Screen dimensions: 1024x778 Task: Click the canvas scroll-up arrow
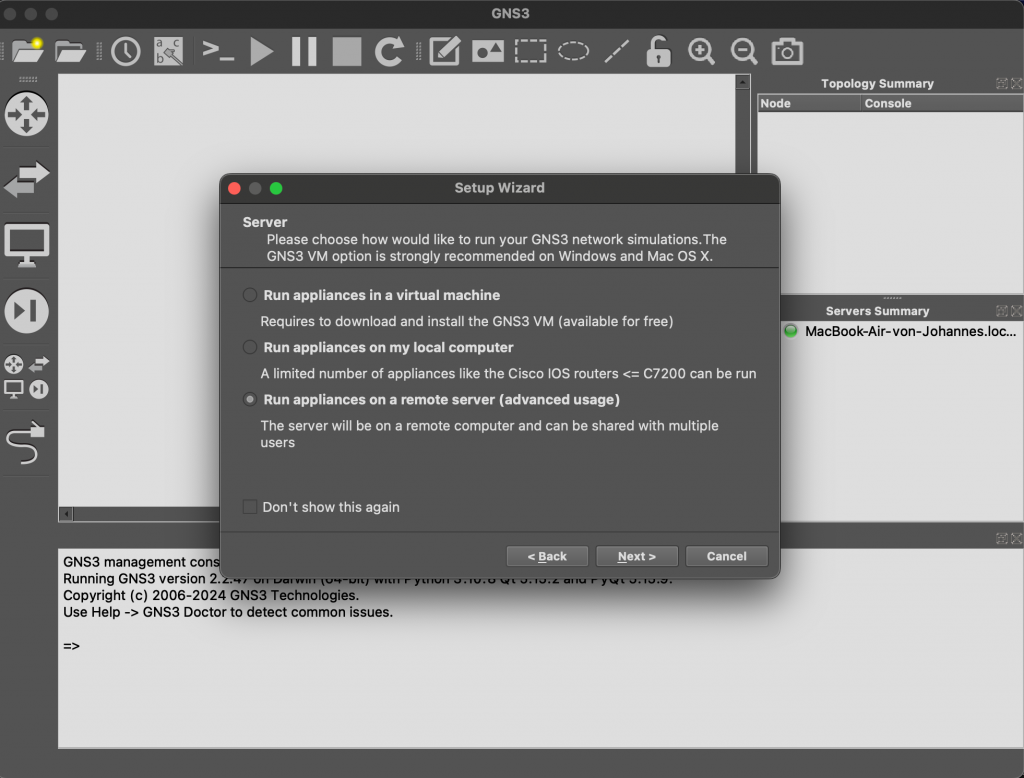pyautogui.click(x=743, y=82)
